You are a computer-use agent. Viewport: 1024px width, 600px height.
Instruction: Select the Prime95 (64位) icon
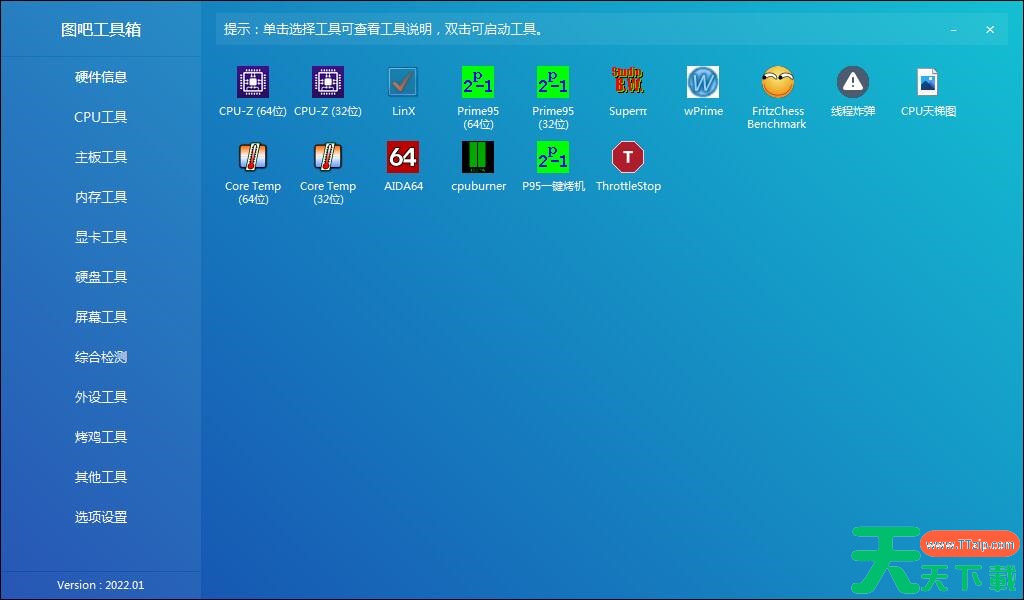click(478, 82)
